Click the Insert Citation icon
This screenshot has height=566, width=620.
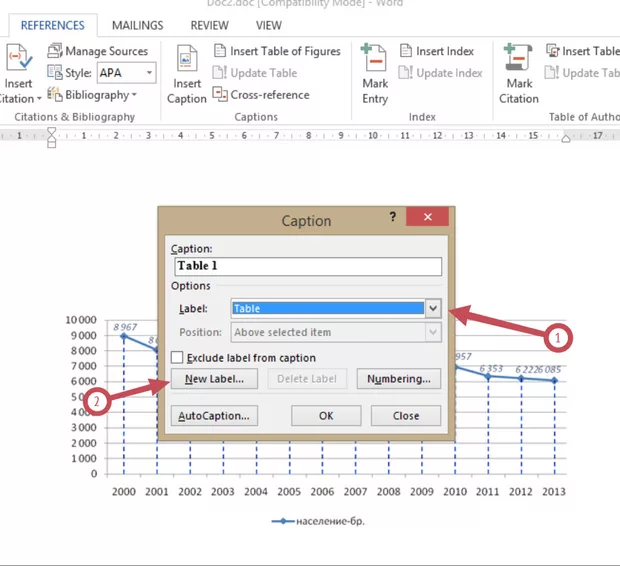pyautogui.click(x=18, y=60)
